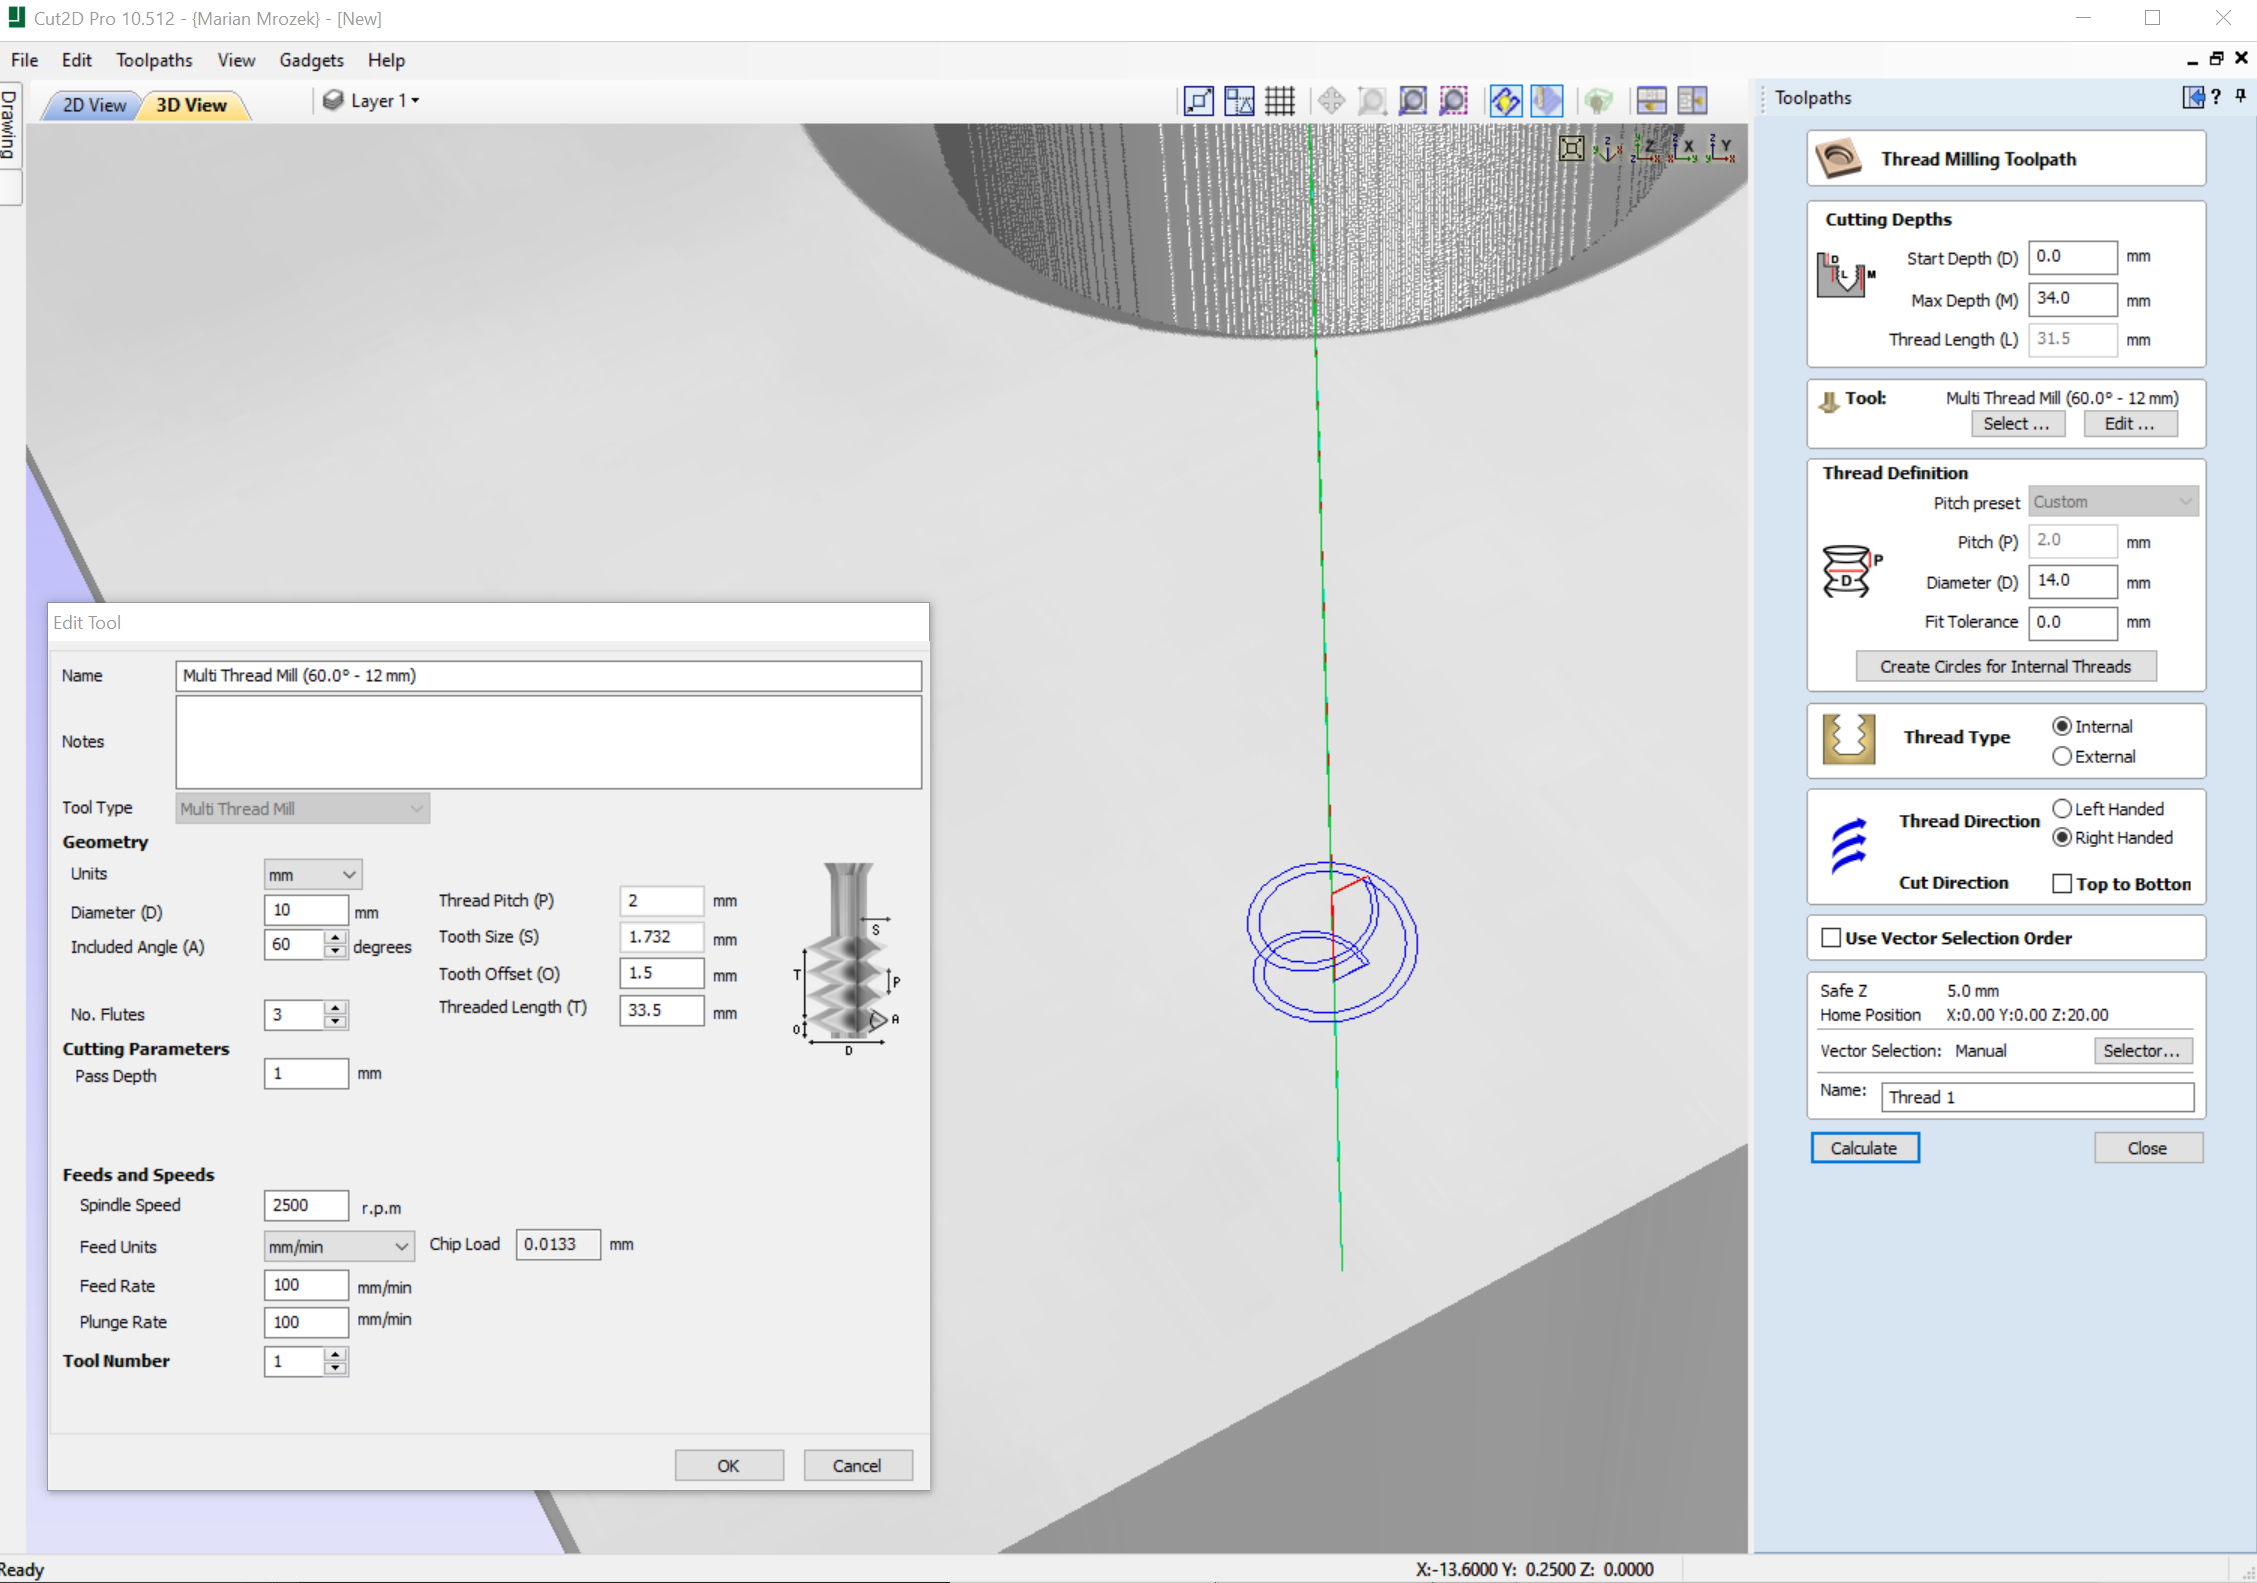
Task: Click the zoom to selection toolbar icon
Action: click(1453, 100)
